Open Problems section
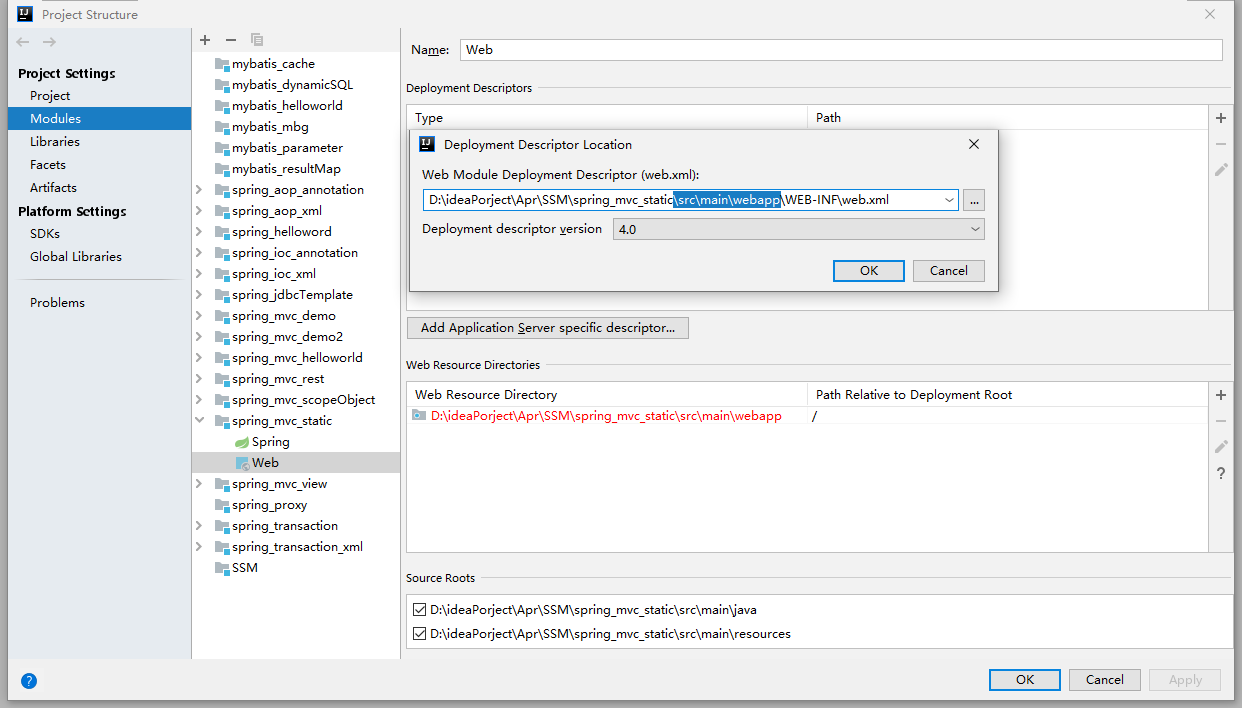This screenshot has width=1242, height=708. [x=57, y=303]
